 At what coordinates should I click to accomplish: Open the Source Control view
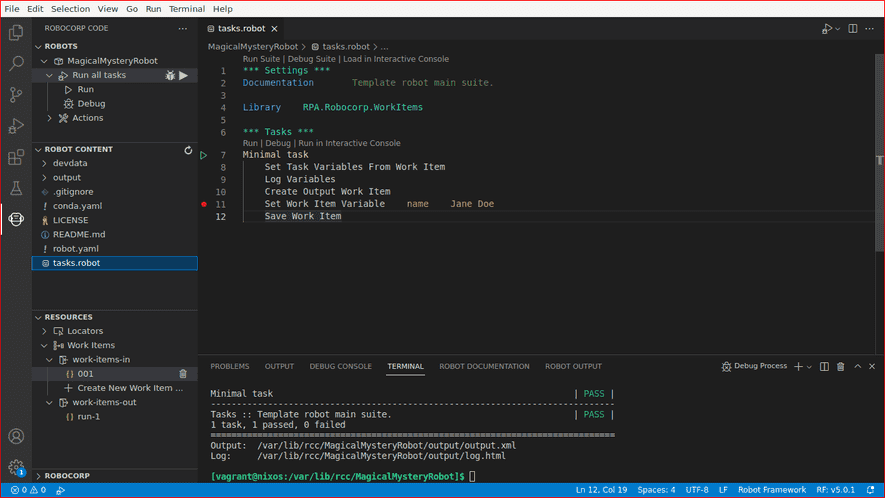click(x=16, y=95)
